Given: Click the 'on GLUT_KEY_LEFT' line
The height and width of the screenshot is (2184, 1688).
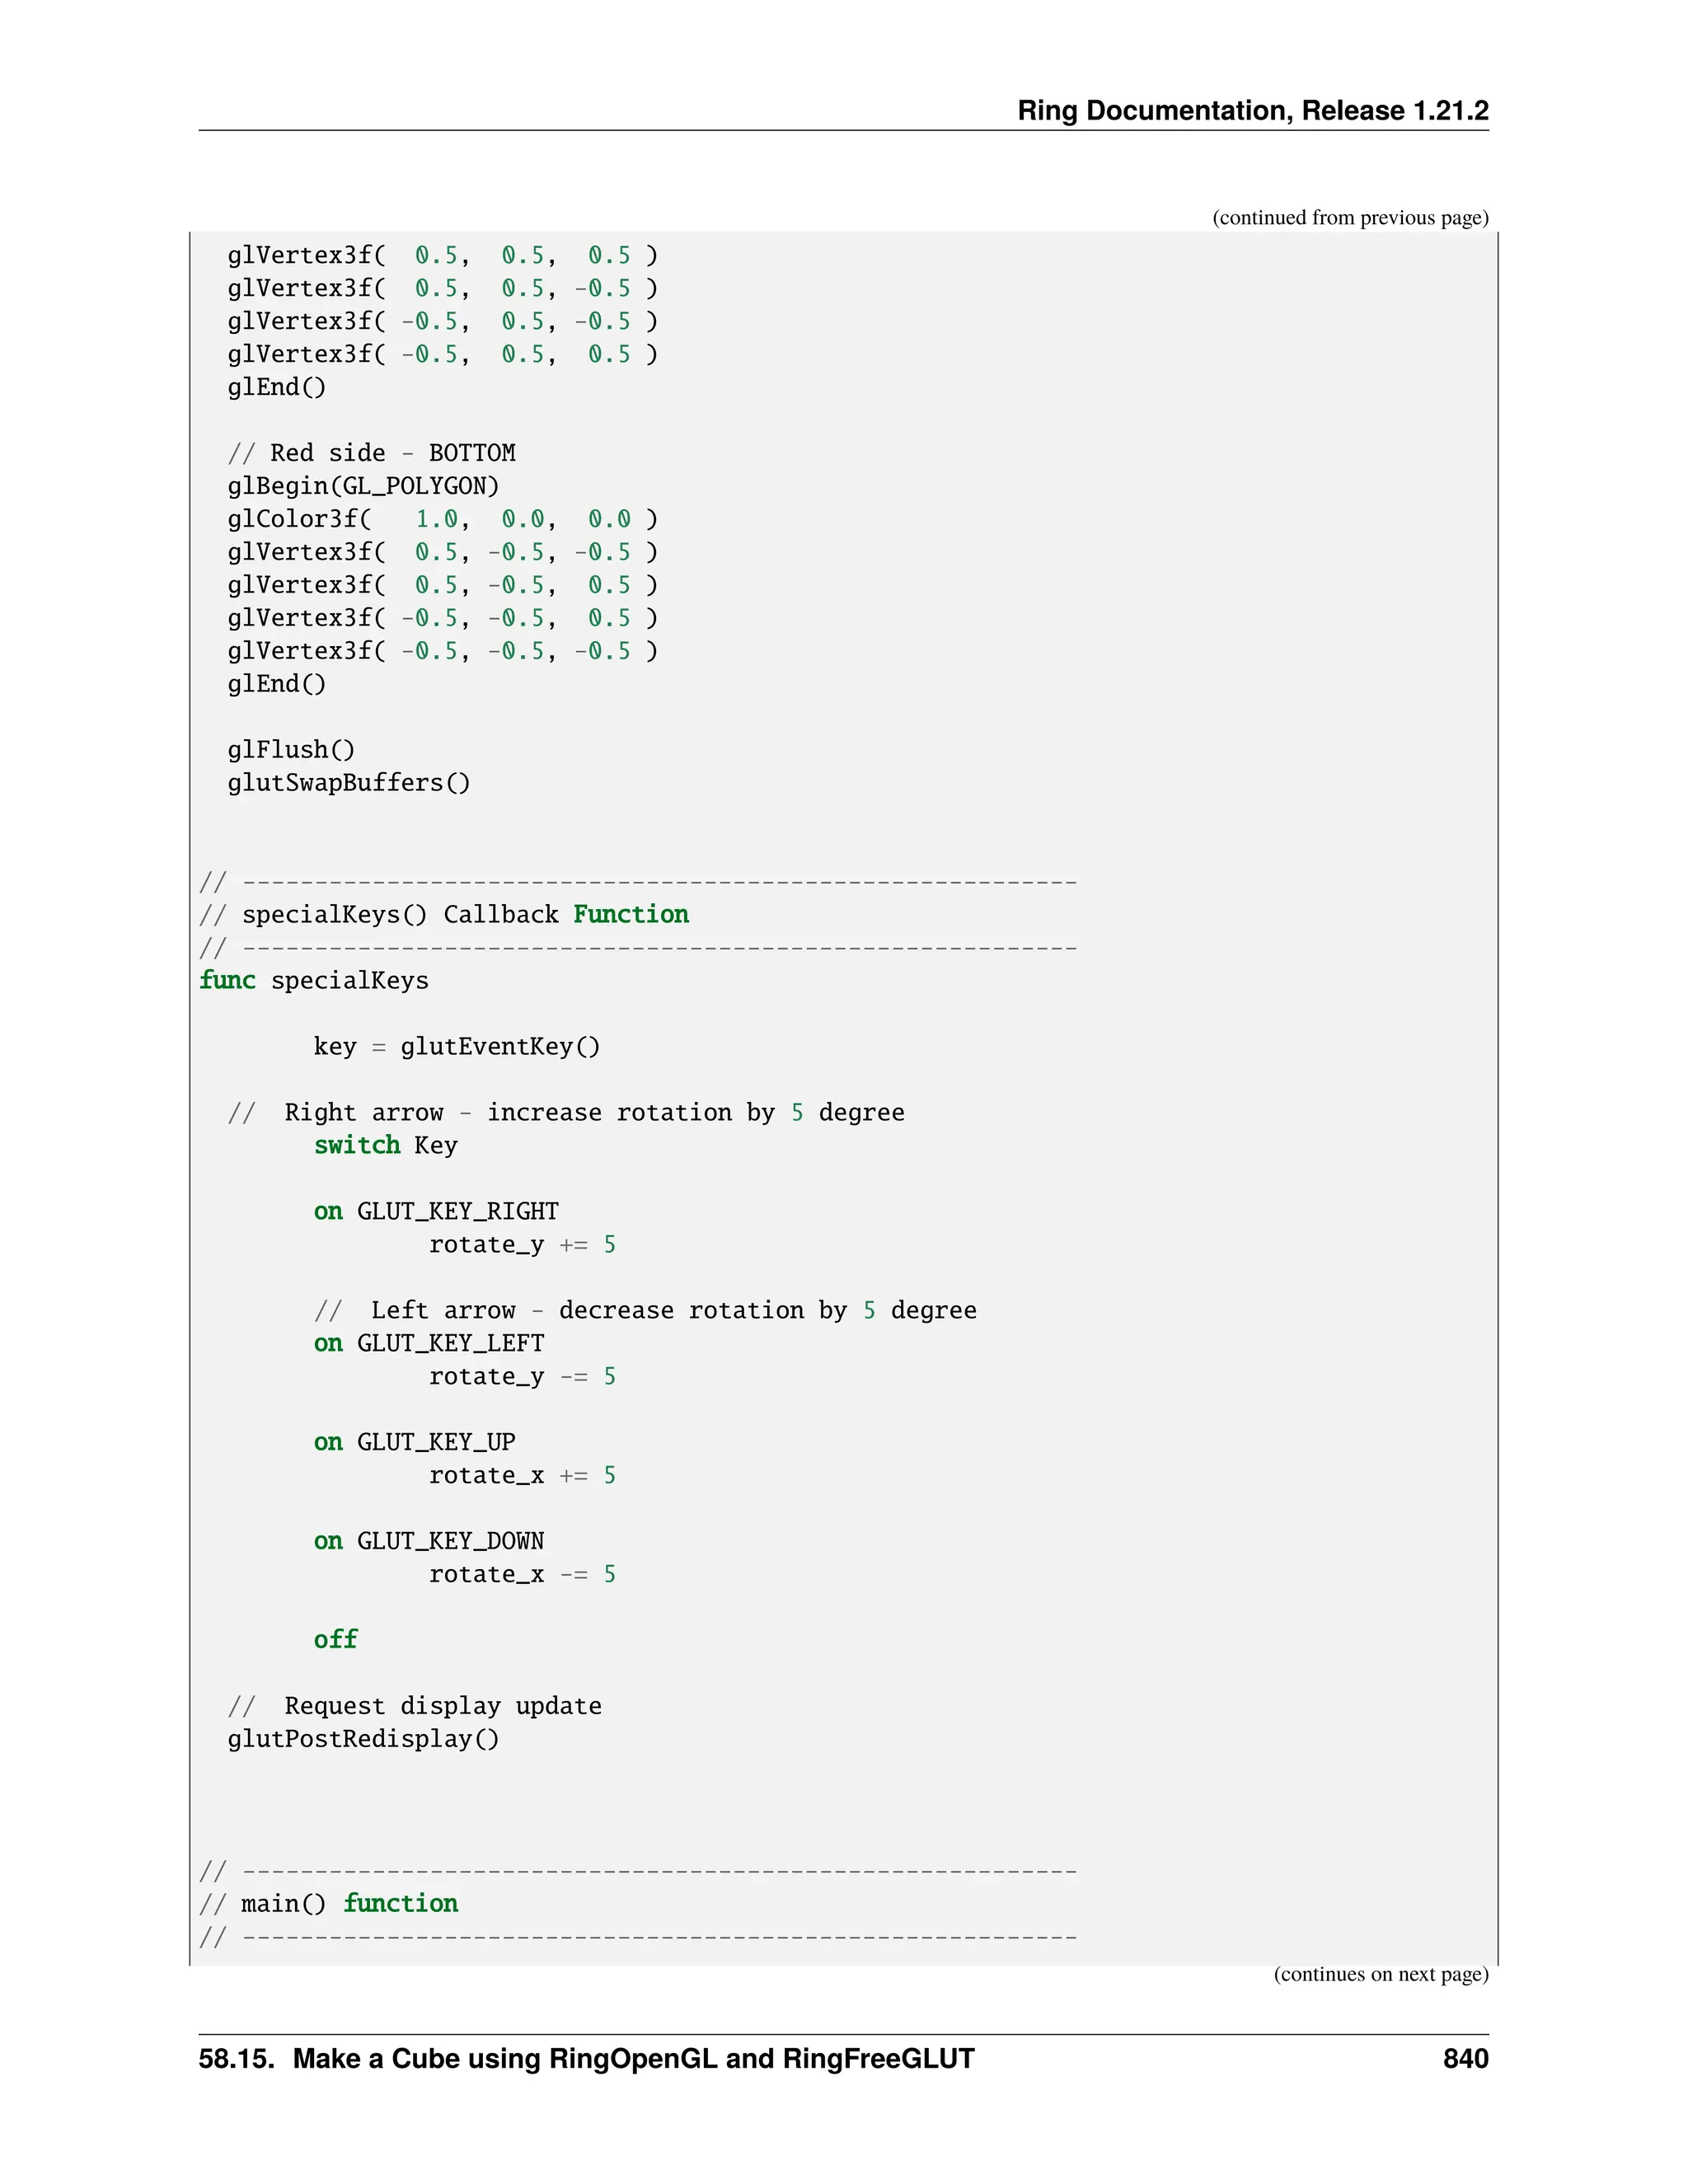Looking at the screenshot, I should pos(429,1343).
